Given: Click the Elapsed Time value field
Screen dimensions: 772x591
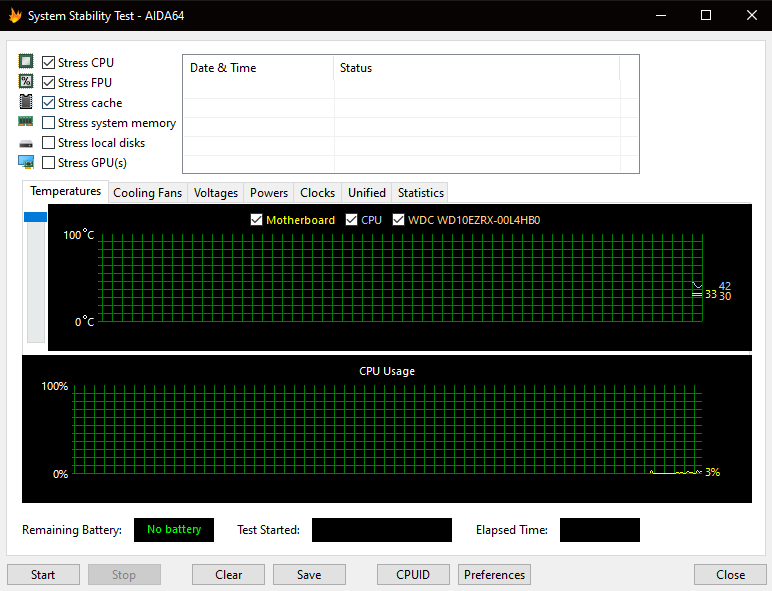Looking at the screenshot, I should point(600,530).
